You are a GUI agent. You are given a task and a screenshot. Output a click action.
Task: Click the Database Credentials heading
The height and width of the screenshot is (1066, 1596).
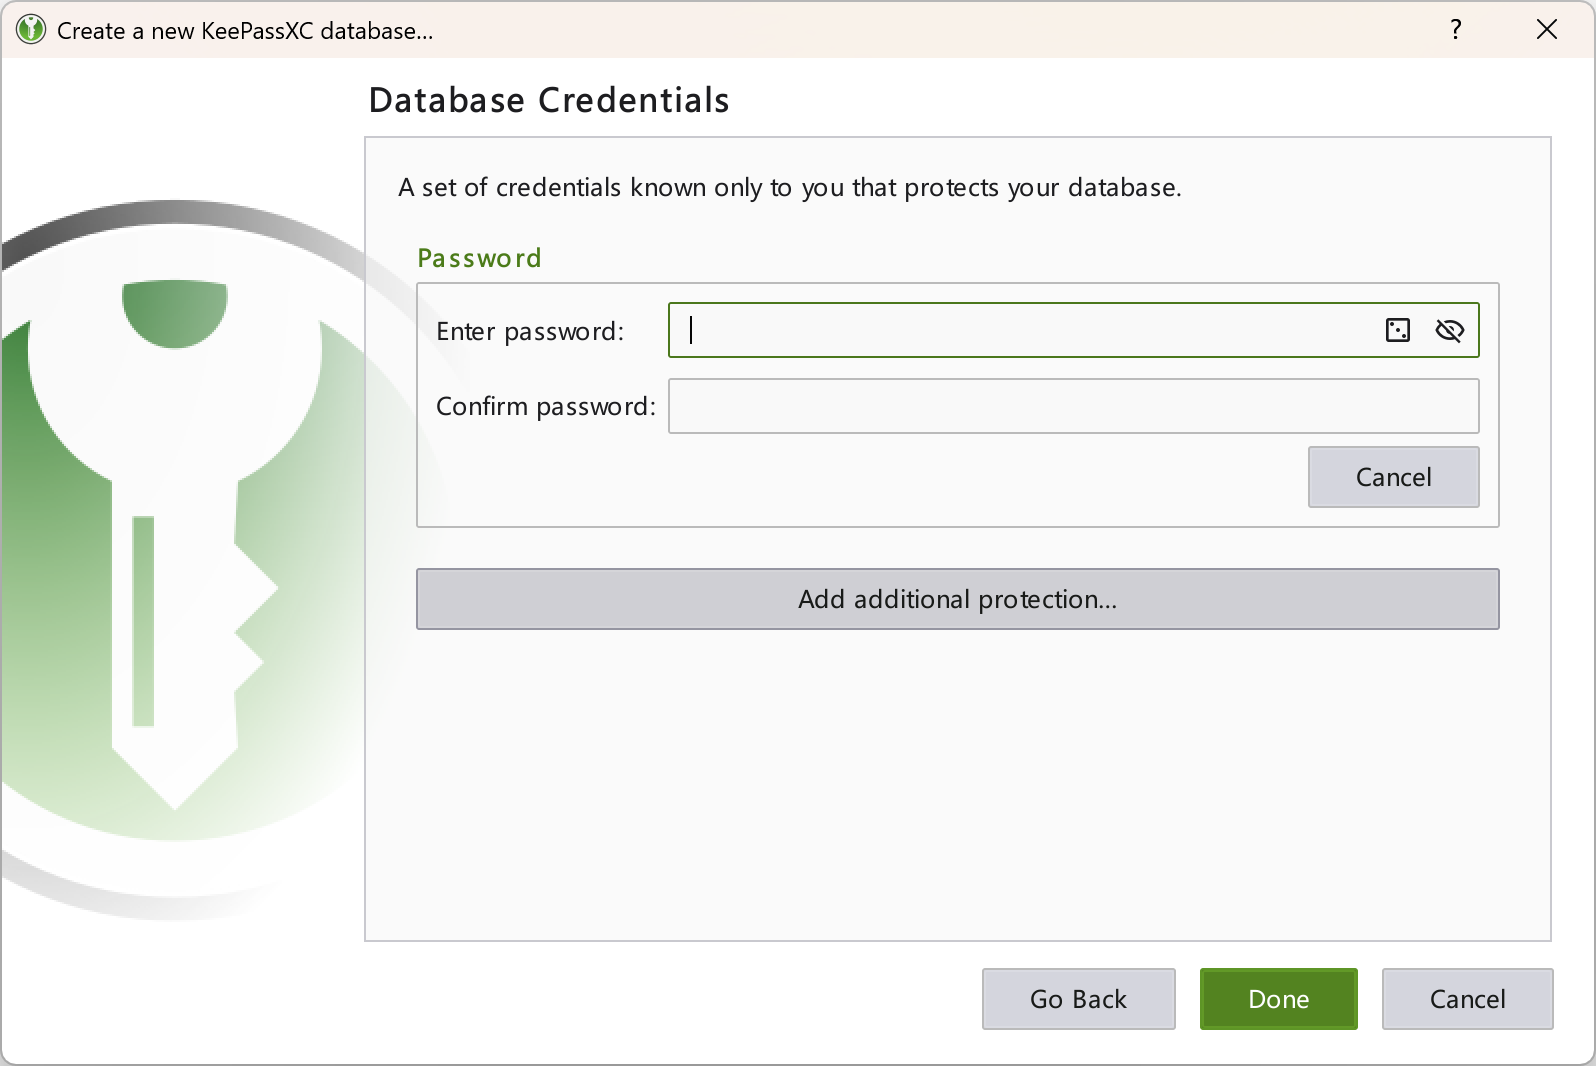[x=549, y=100]
